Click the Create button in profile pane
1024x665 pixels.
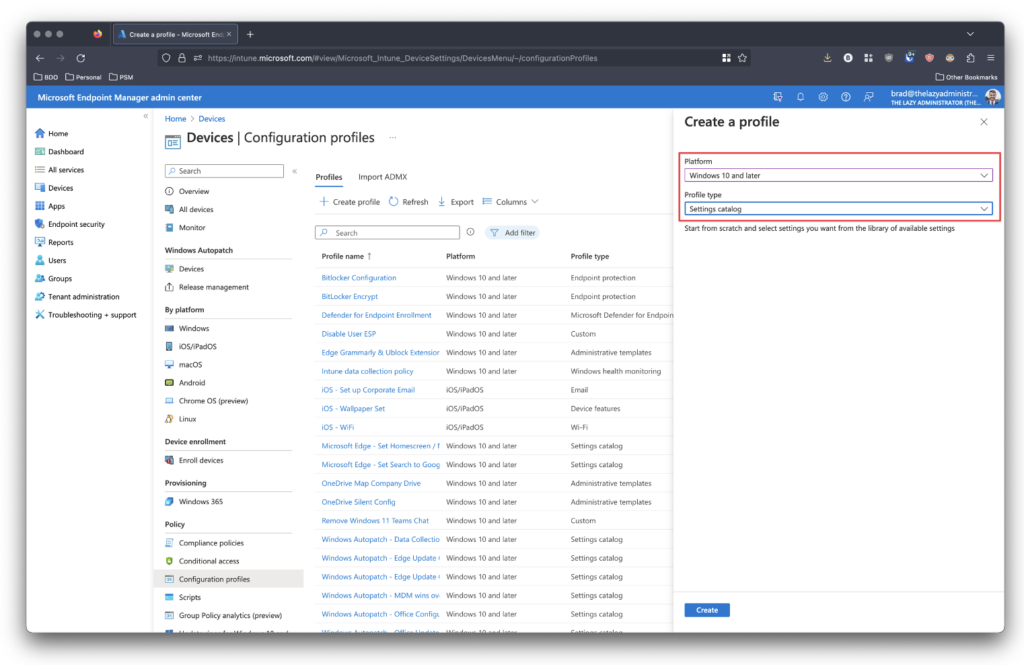tap(707, 610)
